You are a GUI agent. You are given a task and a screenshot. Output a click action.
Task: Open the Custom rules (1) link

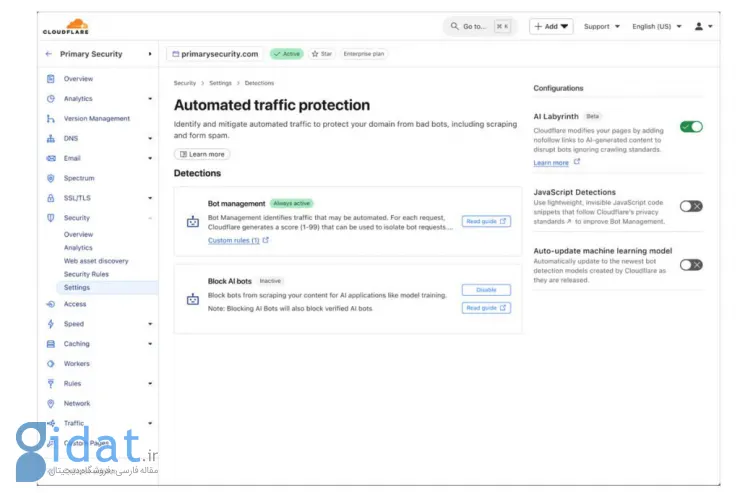tap(234, 240)
